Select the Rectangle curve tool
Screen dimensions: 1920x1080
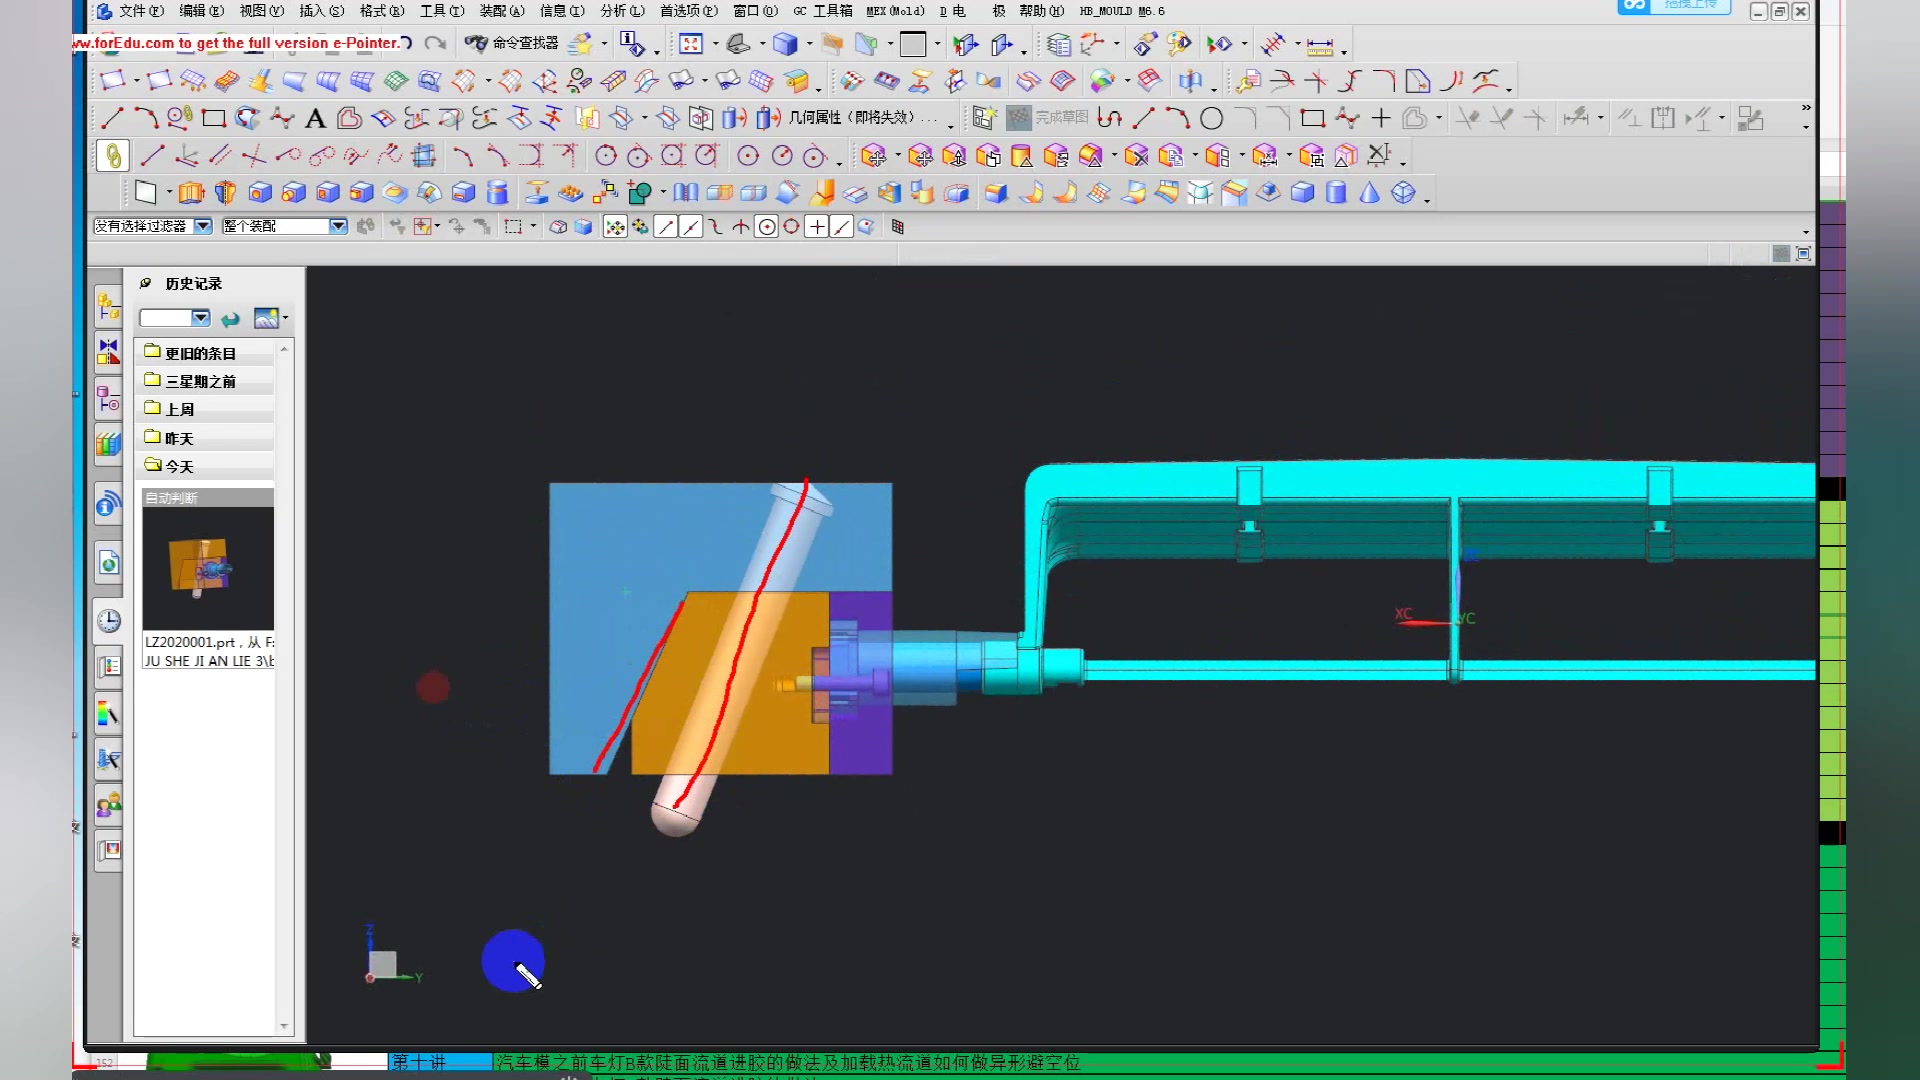point(213,119)
